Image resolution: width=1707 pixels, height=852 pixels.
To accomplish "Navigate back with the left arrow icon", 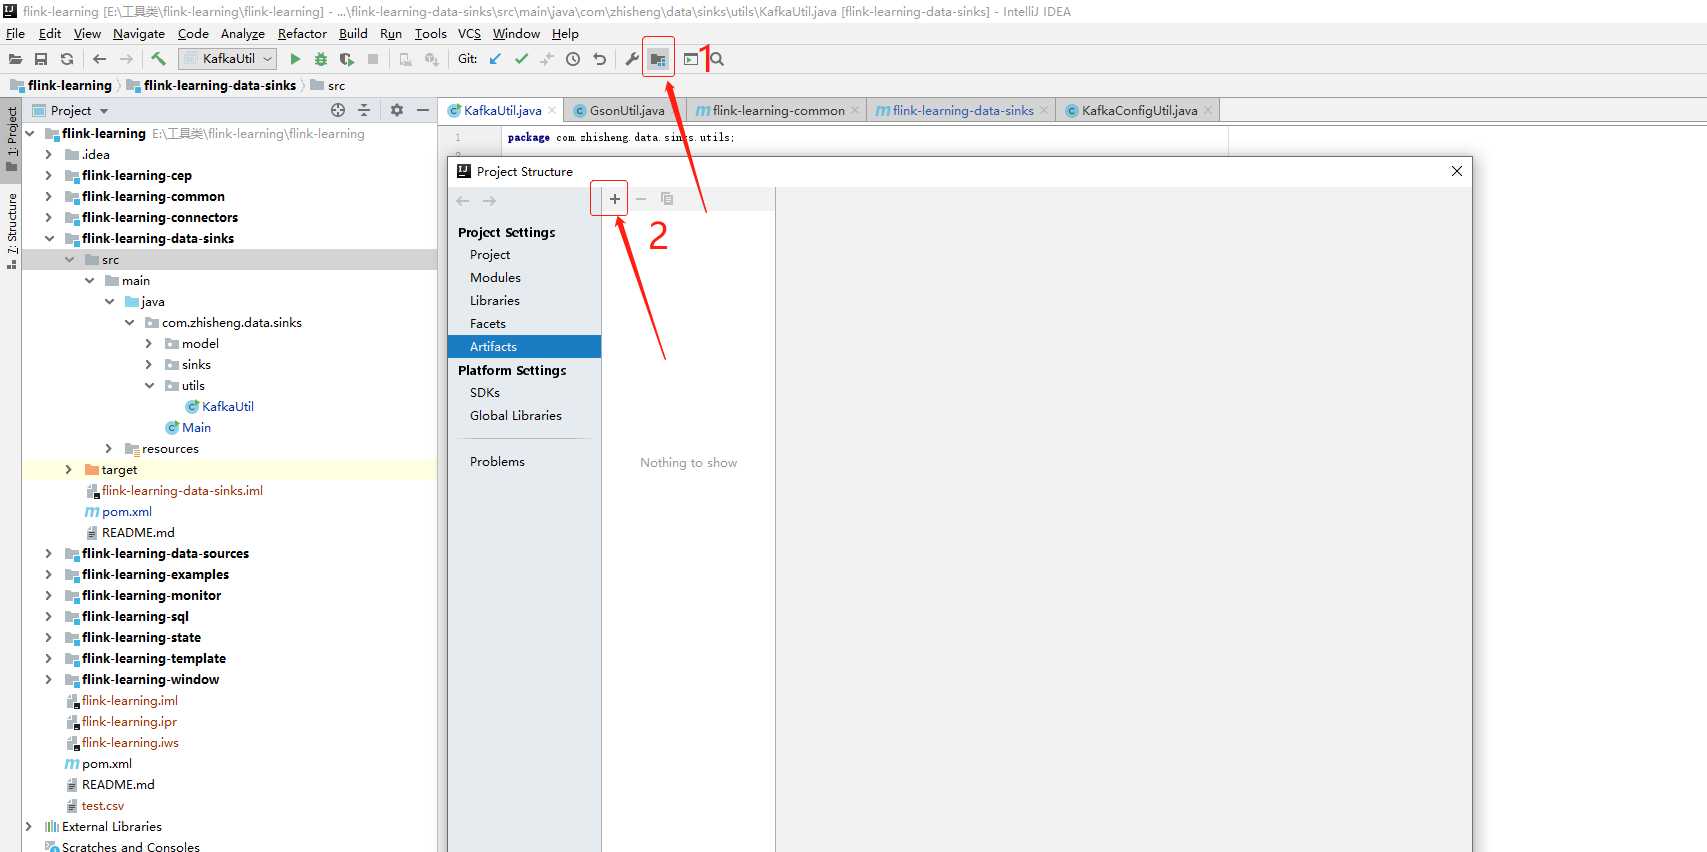I will click(x=99, y=59).
